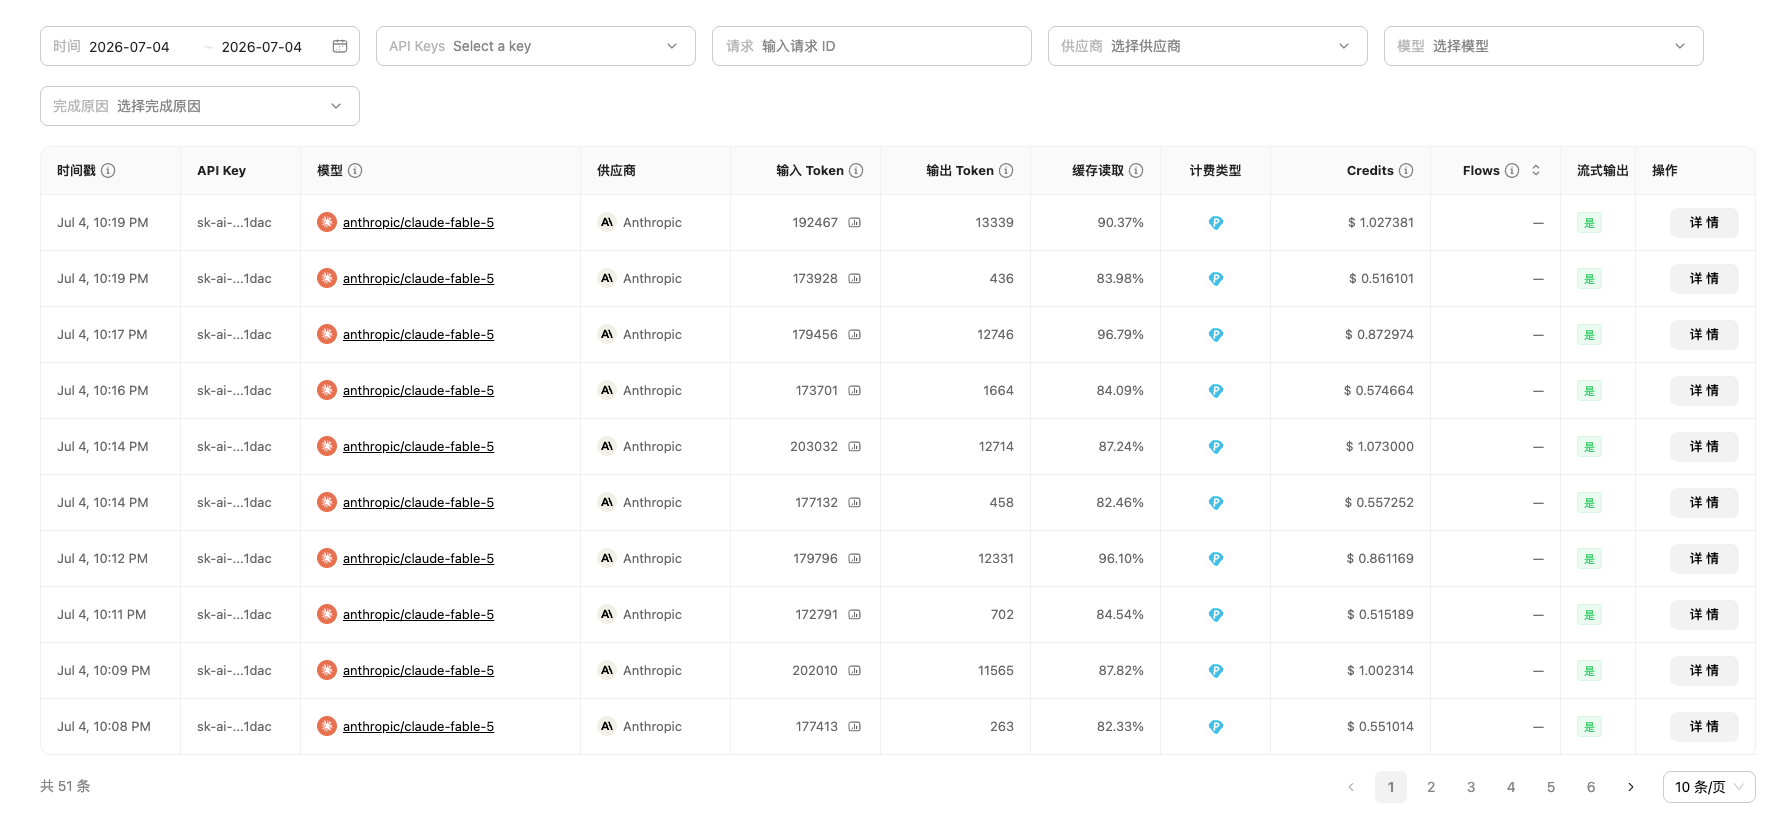
Task: Click token detail icon next to 173928
Action: 855,279
